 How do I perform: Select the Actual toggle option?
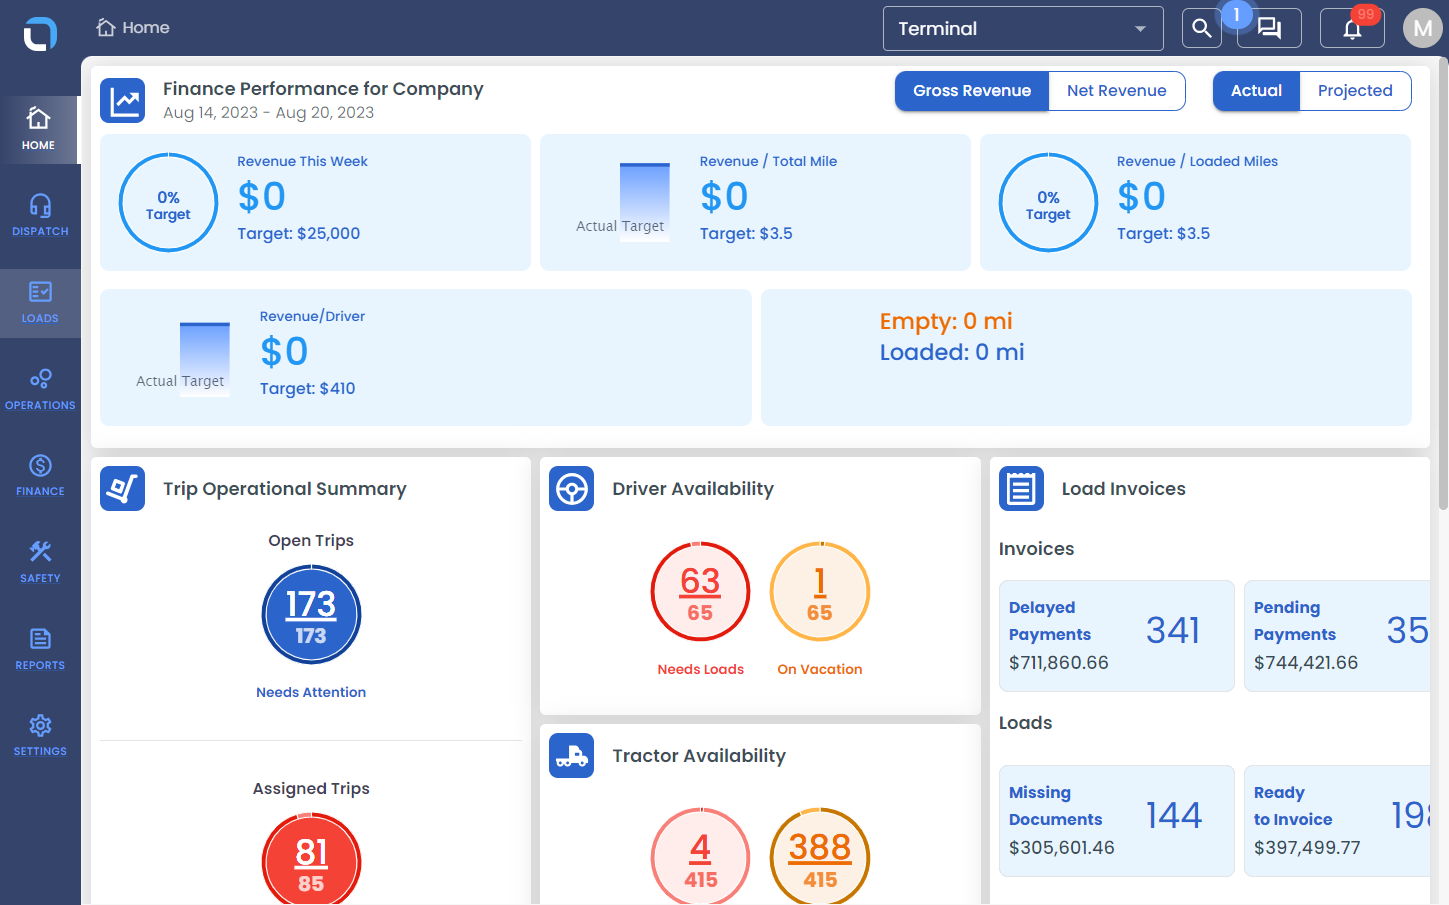point(1256,91)
